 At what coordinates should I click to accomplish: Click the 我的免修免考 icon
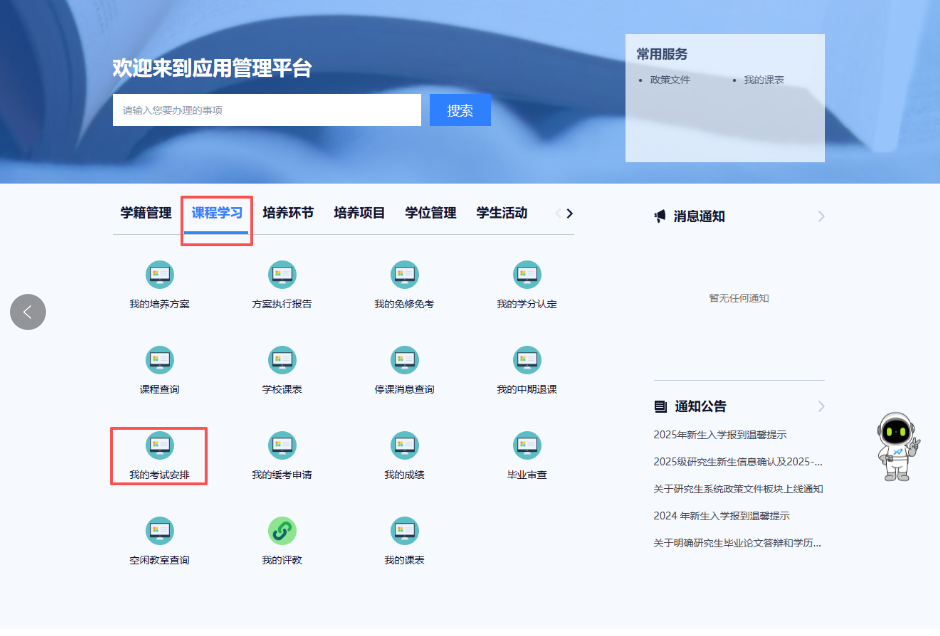[404, 275]
